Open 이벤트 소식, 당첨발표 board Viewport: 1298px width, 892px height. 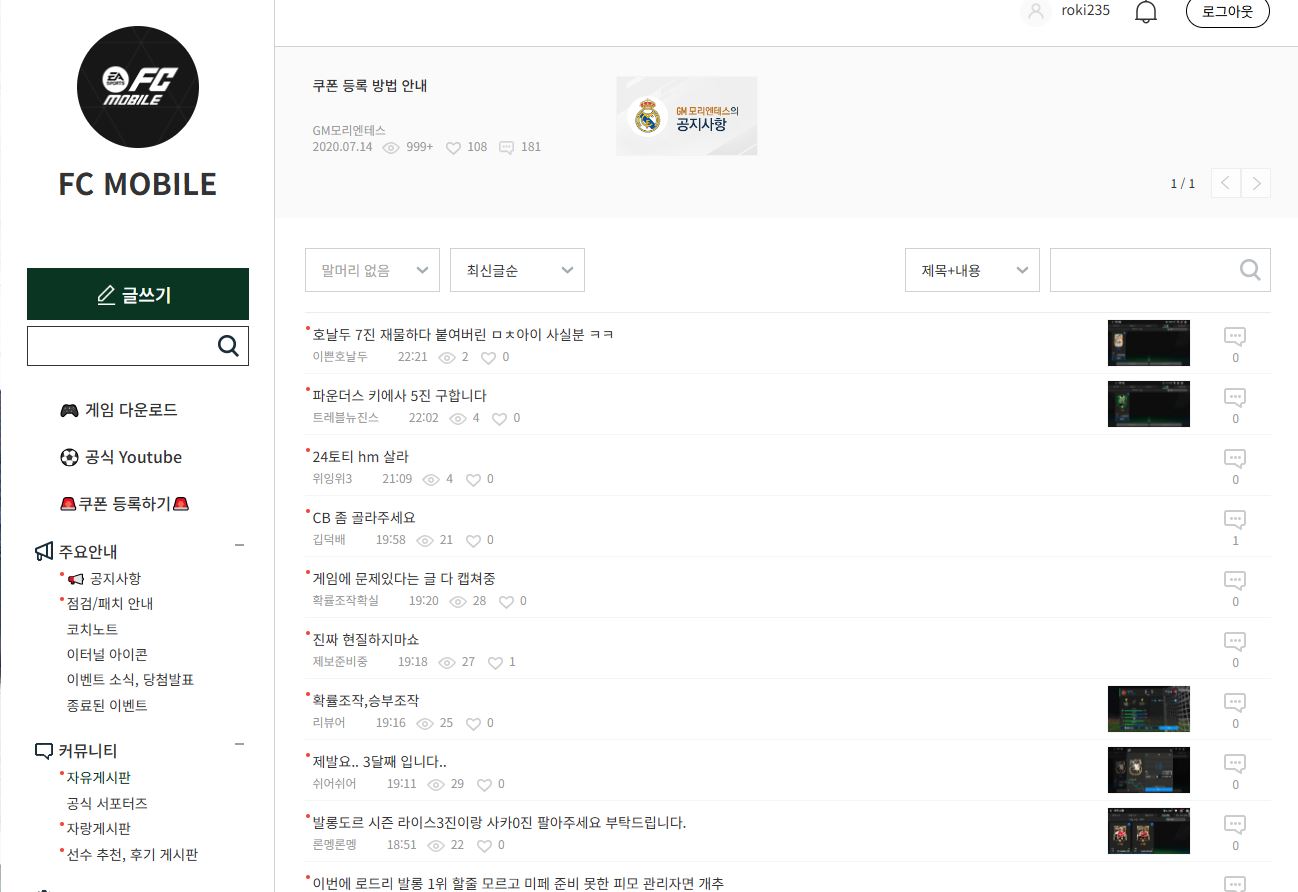tap(130, 679)
